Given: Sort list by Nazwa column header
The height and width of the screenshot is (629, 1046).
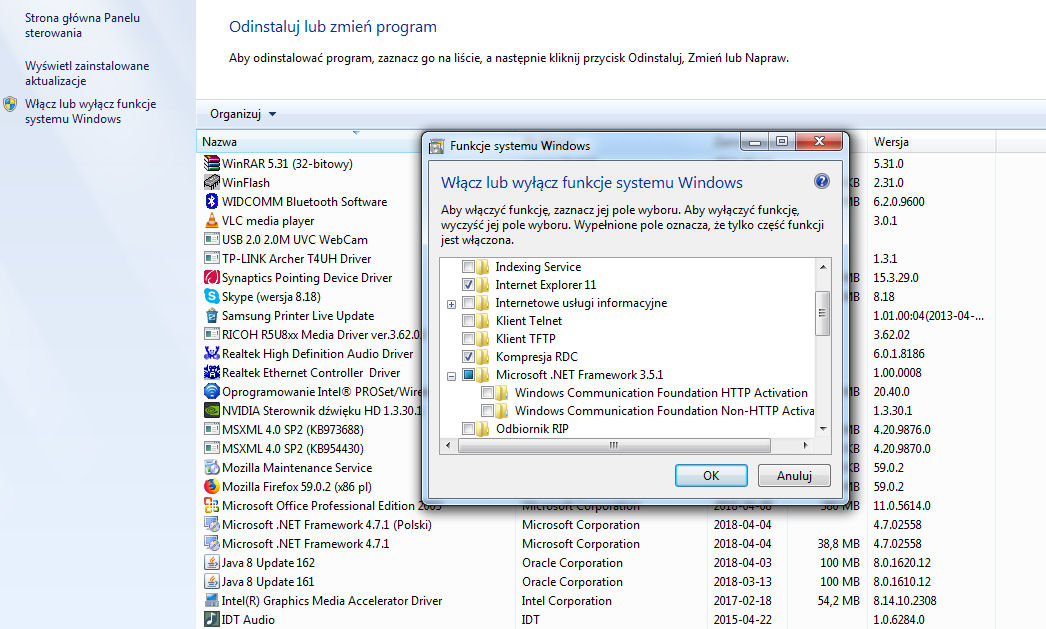Looking at the screenshot, I should [220, 142].
